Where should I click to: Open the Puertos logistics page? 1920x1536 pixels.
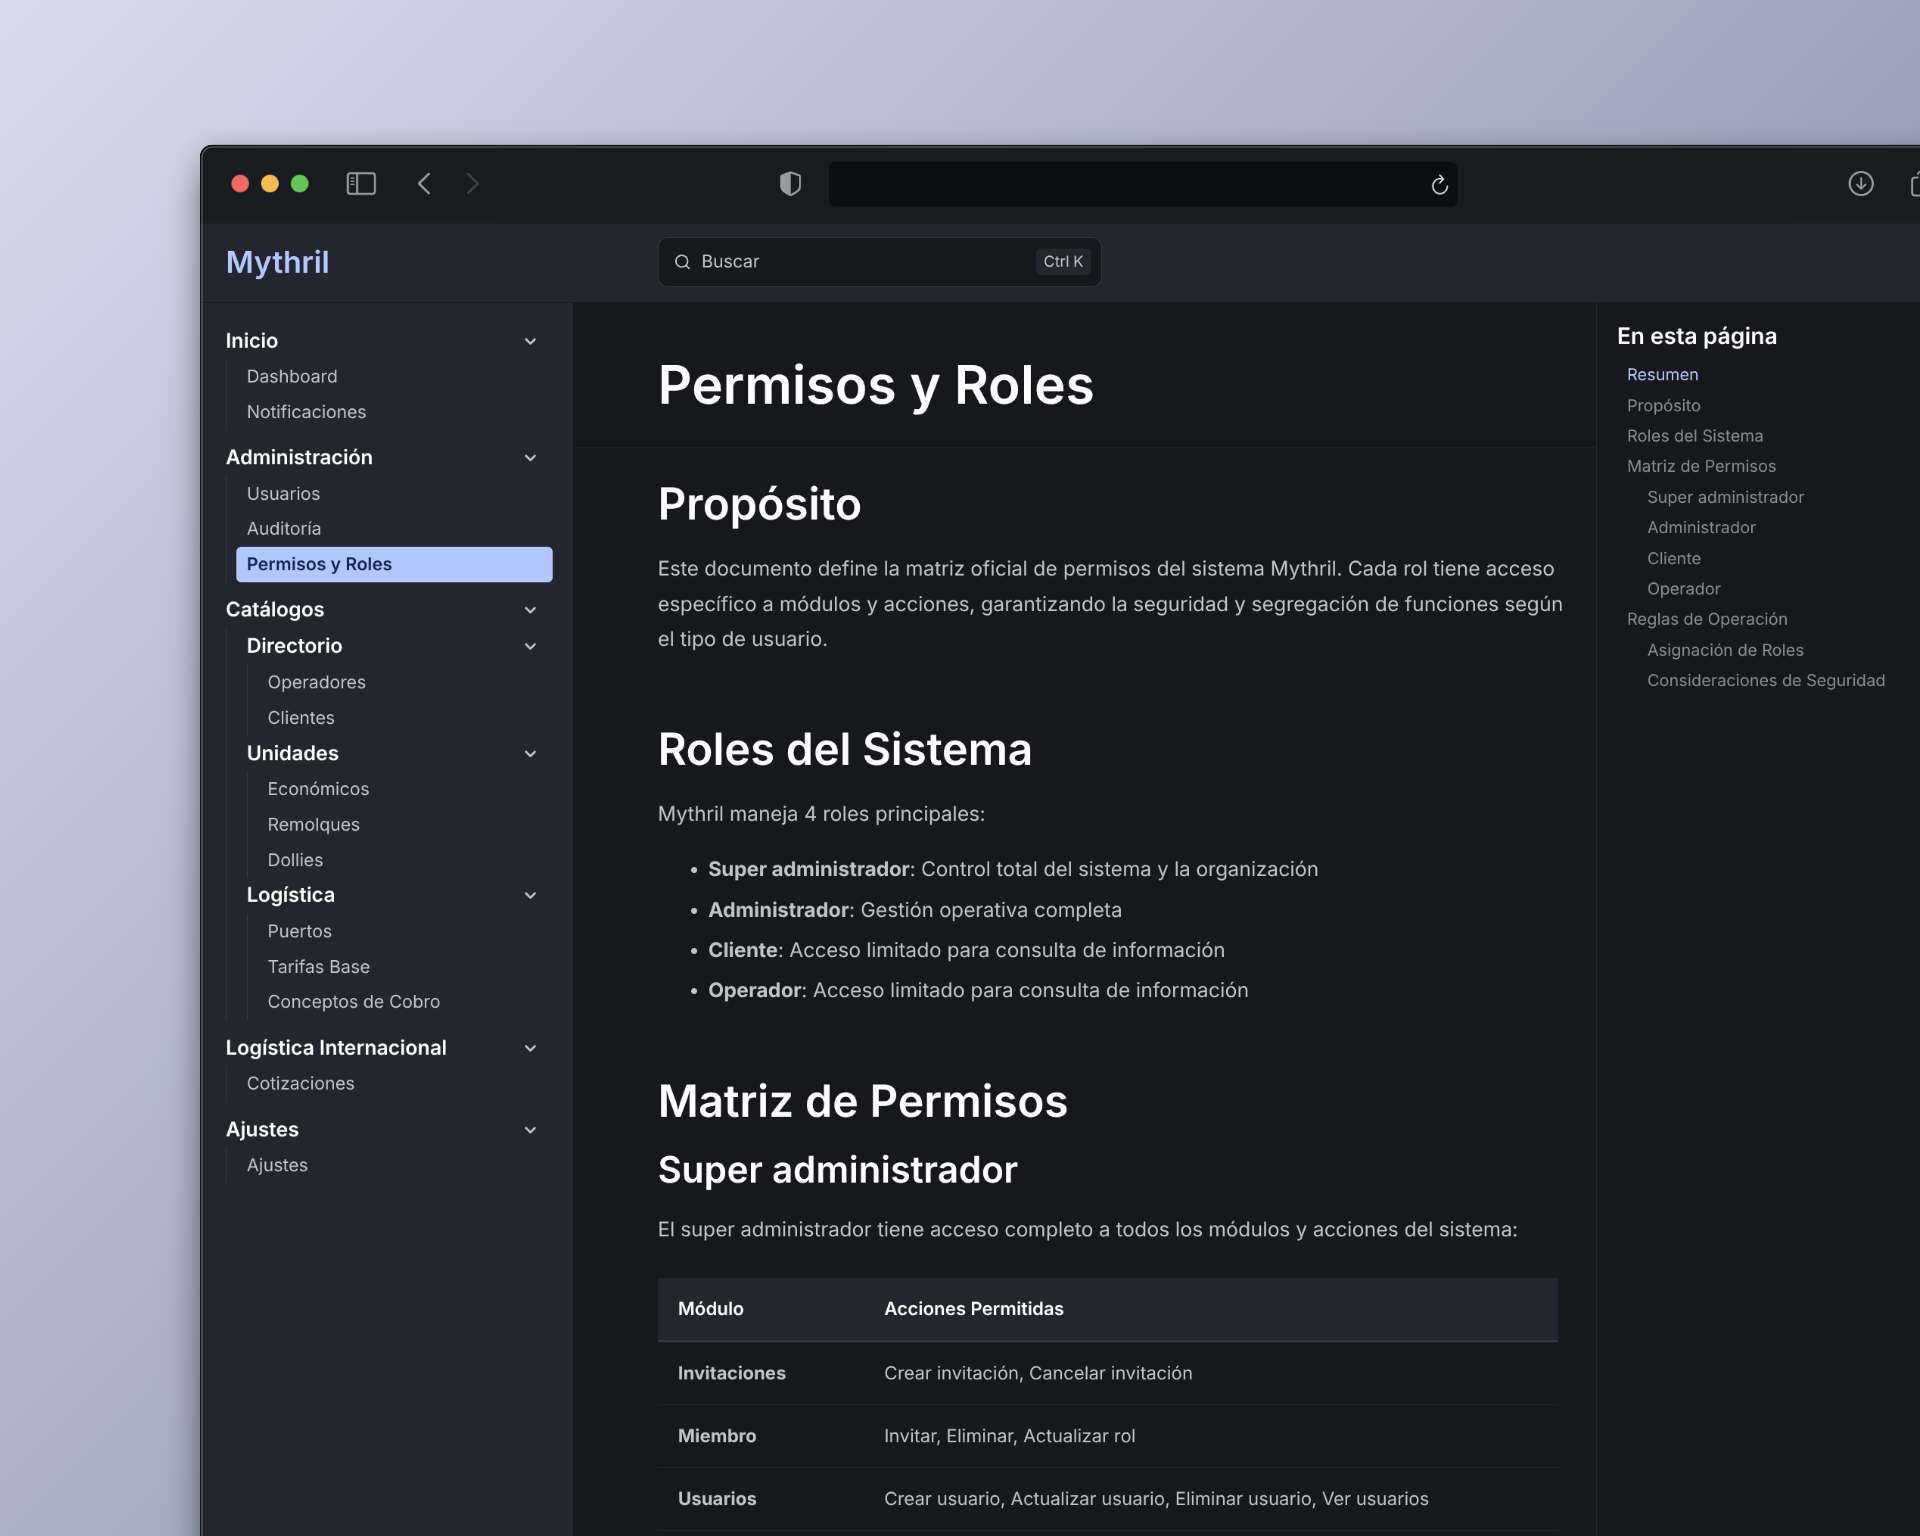click(299, 931)
